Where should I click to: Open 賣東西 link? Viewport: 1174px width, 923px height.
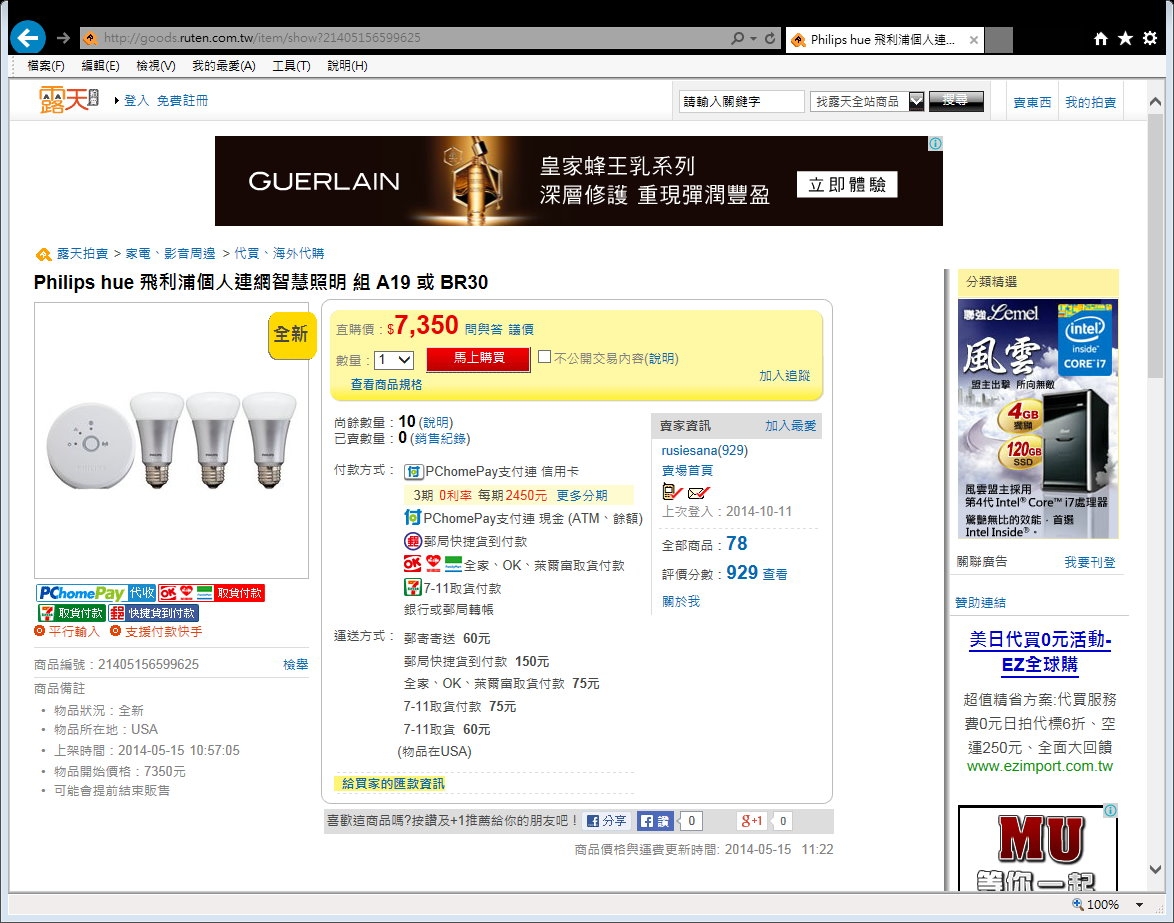[1032, 103]
